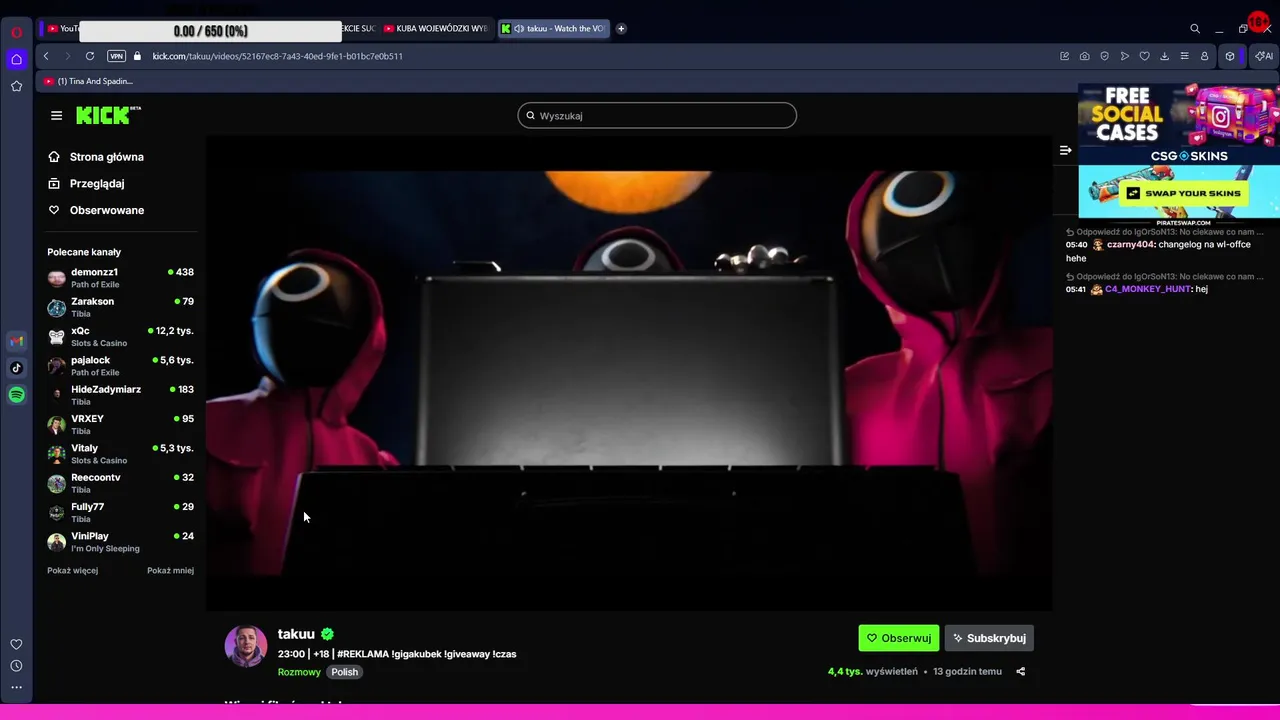Click C4_MONKEY_HUNT username in chat
The width and height of the screenshot is (1280, 720).
tap(1148, 289)
